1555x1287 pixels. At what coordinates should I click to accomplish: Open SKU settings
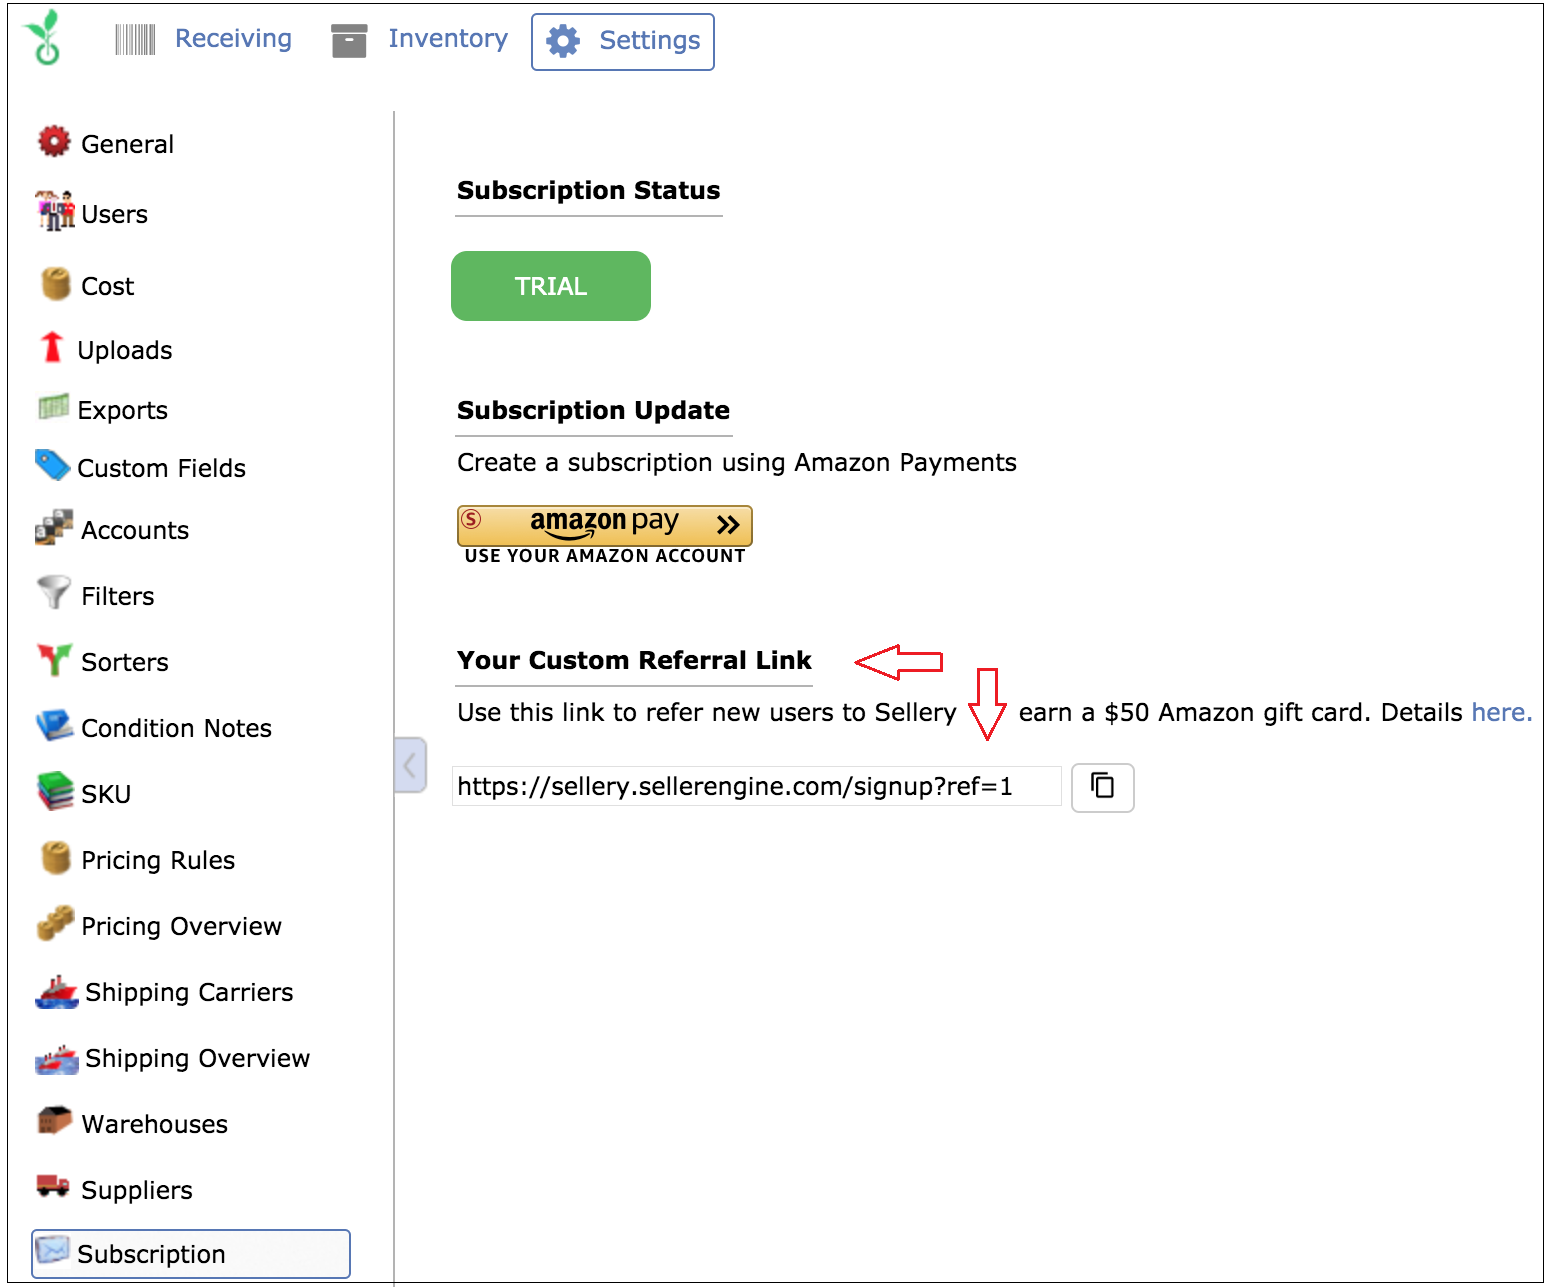pyautogui.click(x=106, y=795)
